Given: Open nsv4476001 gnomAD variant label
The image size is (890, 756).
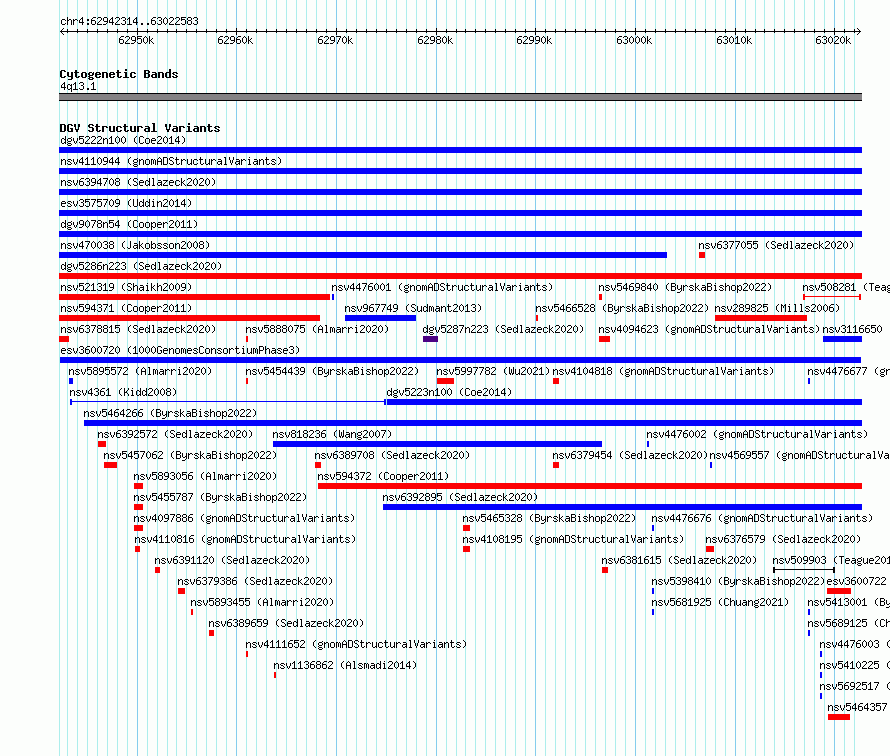Looking at the screenshot, I should pos(442,287).
